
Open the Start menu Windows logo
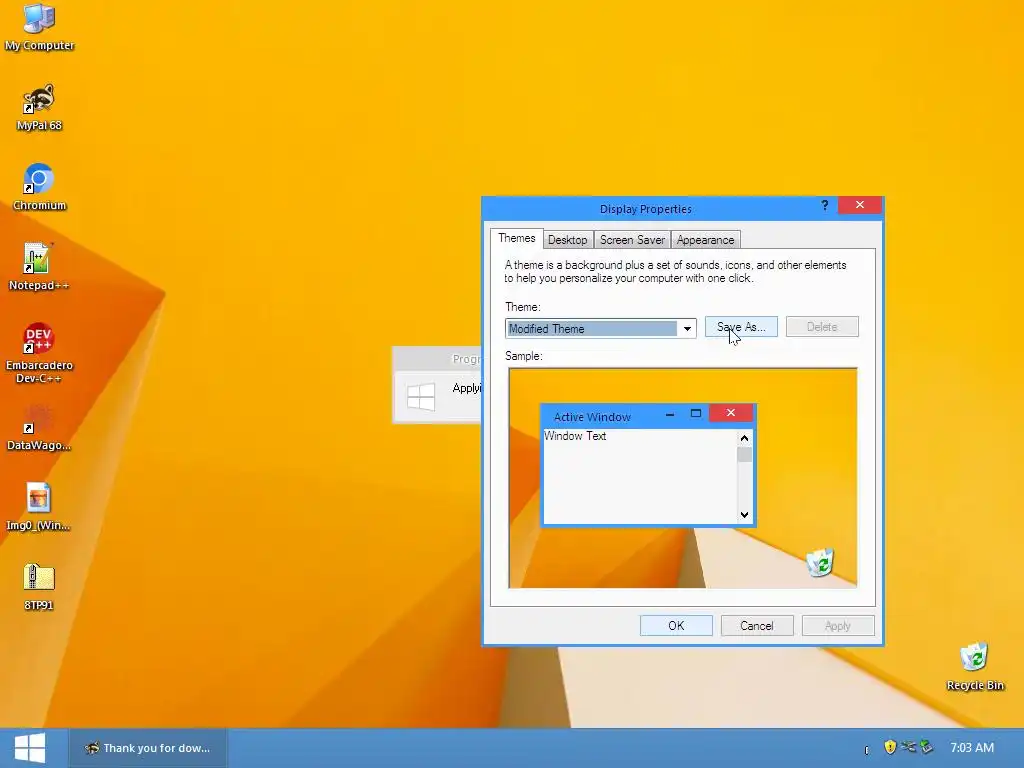click(30, 748)
